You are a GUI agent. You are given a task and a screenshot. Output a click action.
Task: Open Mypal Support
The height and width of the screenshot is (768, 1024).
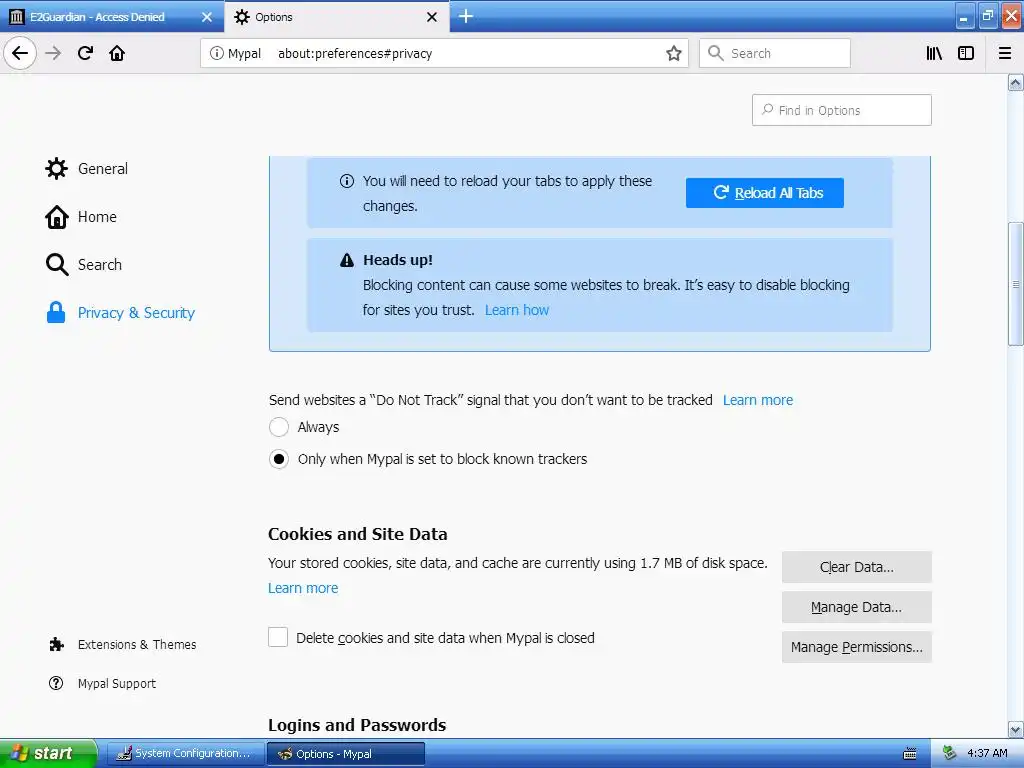[x=103, y=683]
